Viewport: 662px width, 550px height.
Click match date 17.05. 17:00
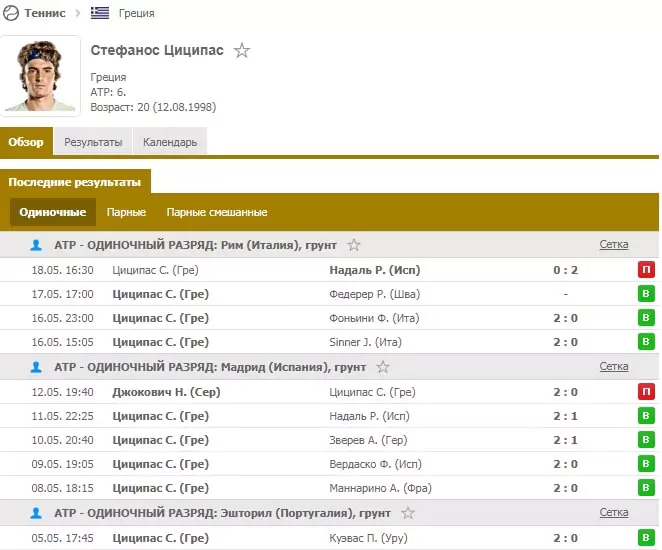62,294
